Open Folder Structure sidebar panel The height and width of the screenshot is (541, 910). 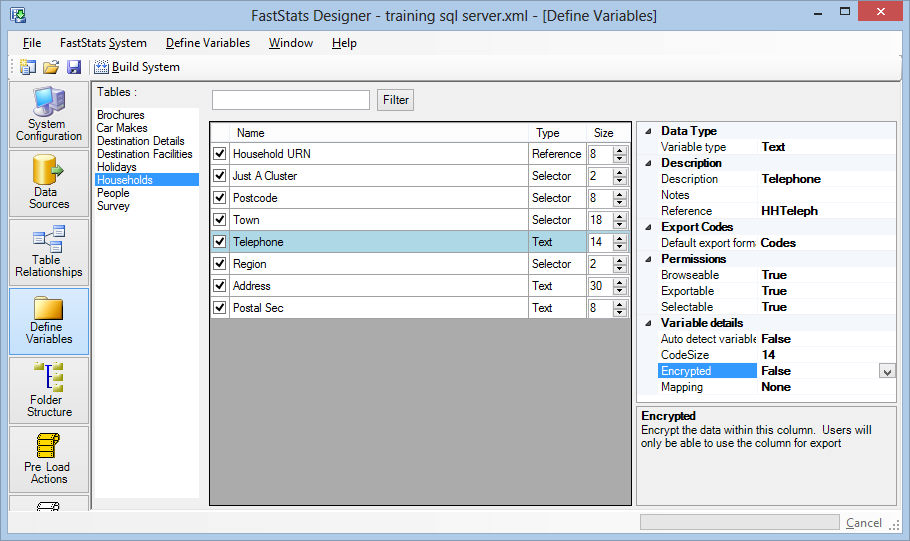click(49, 390)
